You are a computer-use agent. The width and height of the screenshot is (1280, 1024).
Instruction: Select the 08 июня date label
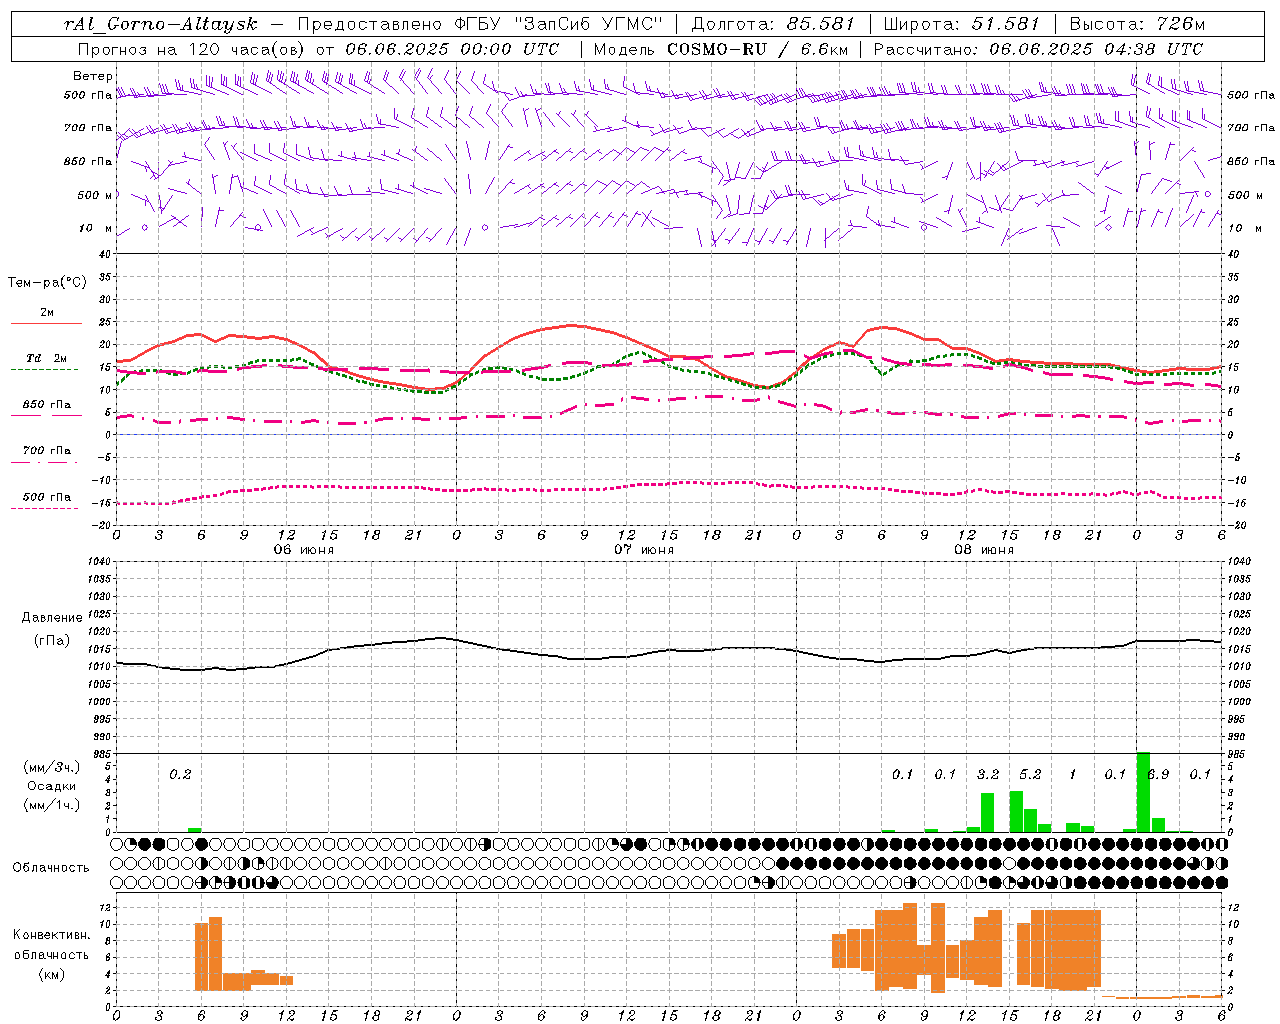coord(984,550)
